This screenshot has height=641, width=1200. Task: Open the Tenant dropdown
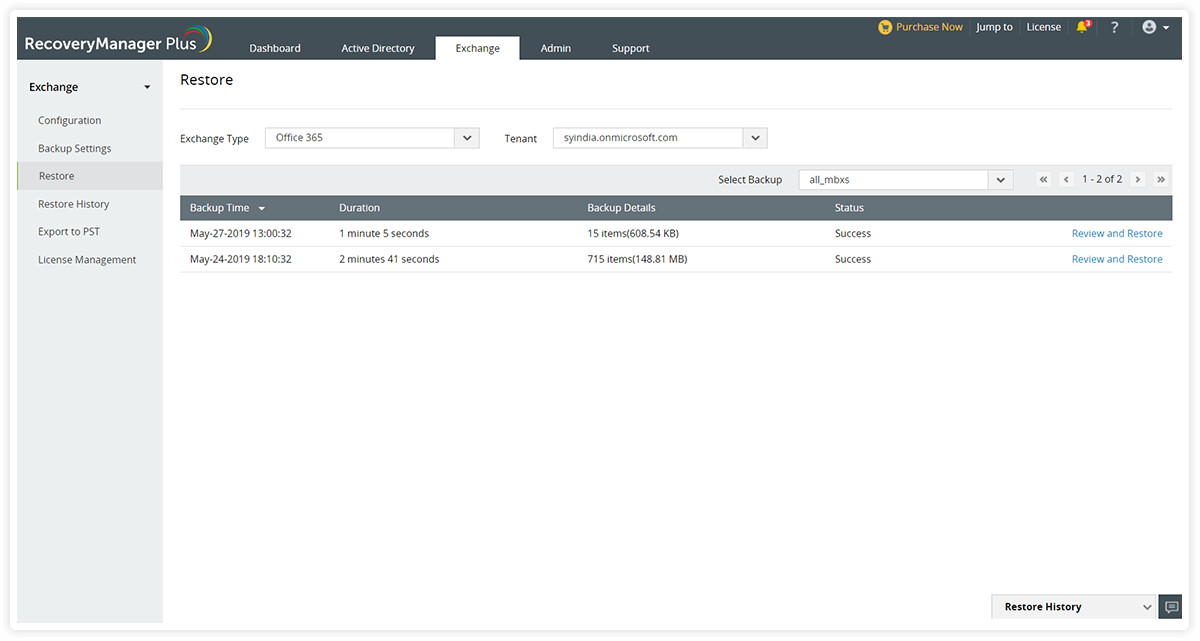coord(755,137)
